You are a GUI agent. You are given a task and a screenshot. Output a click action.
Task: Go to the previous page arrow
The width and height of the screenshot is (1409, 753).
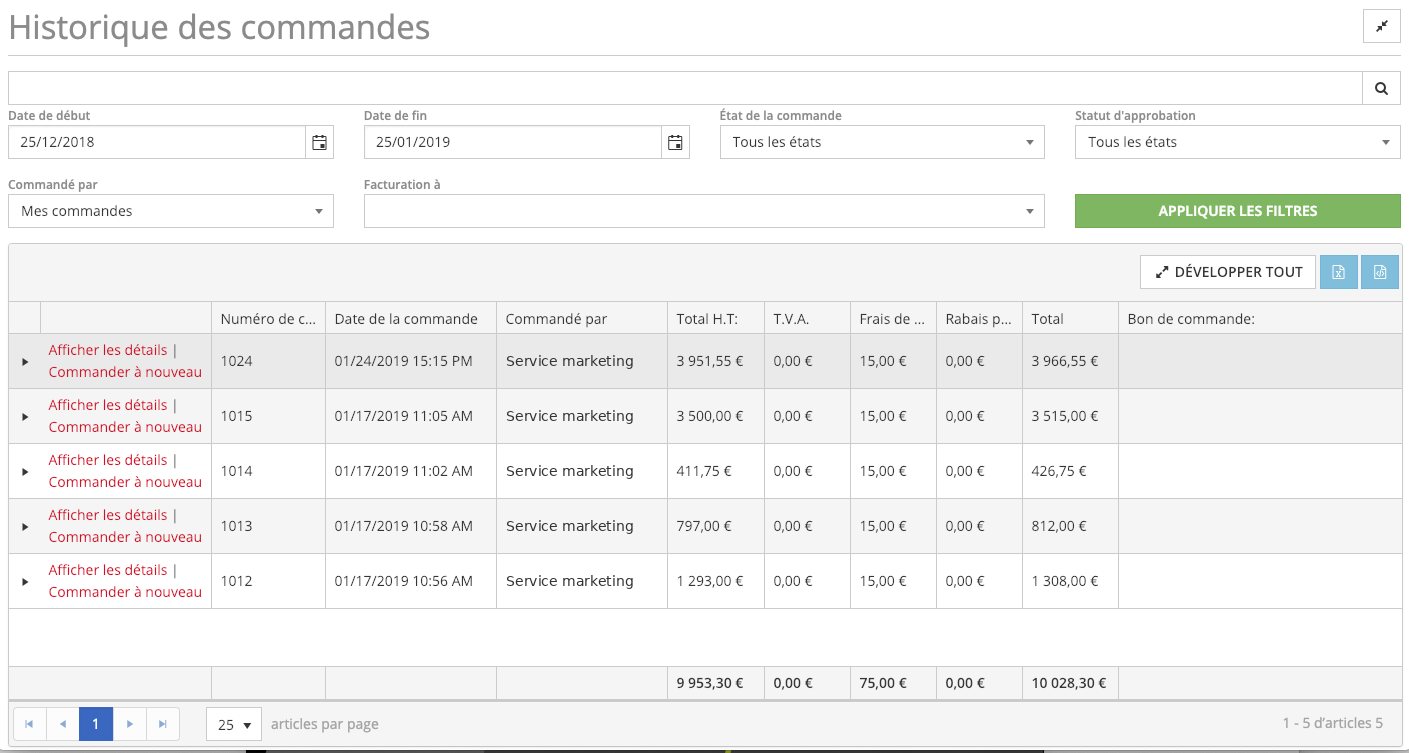[63, 724]
